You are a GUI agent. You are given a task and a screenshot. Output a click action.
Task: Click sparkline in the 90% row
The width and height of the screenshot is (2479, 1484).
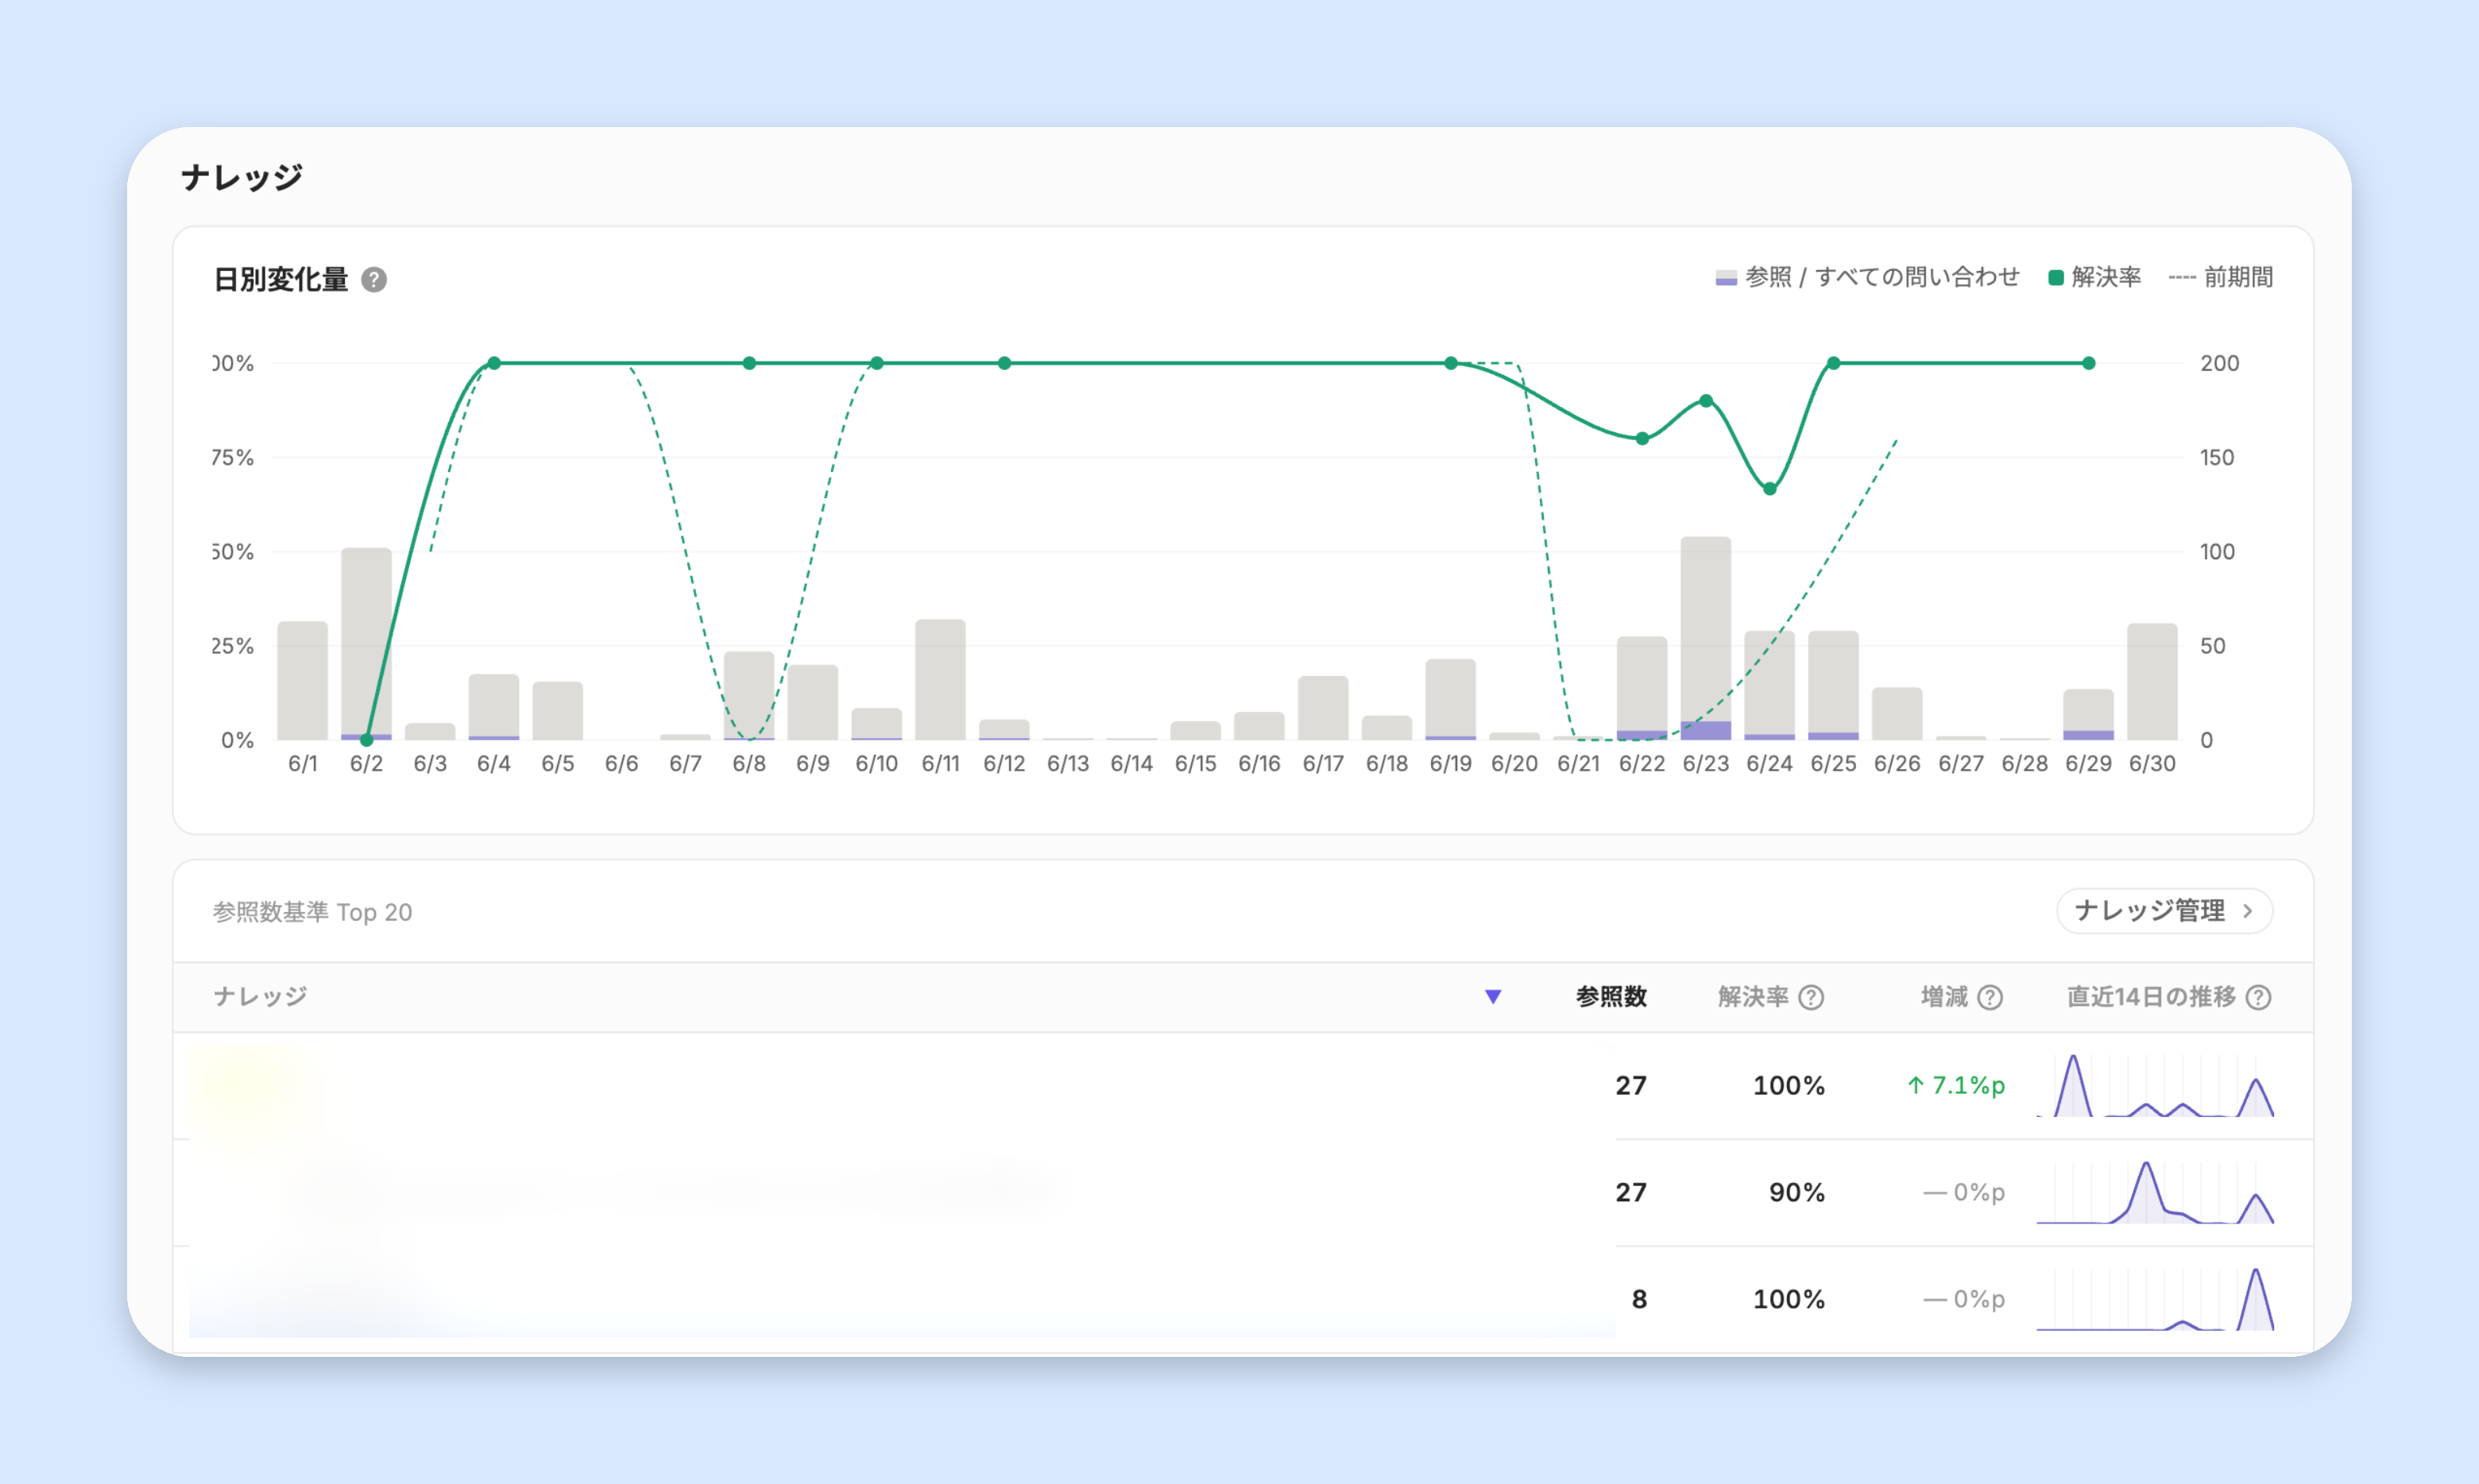pyautogui.click(x=2155, y=1192)
